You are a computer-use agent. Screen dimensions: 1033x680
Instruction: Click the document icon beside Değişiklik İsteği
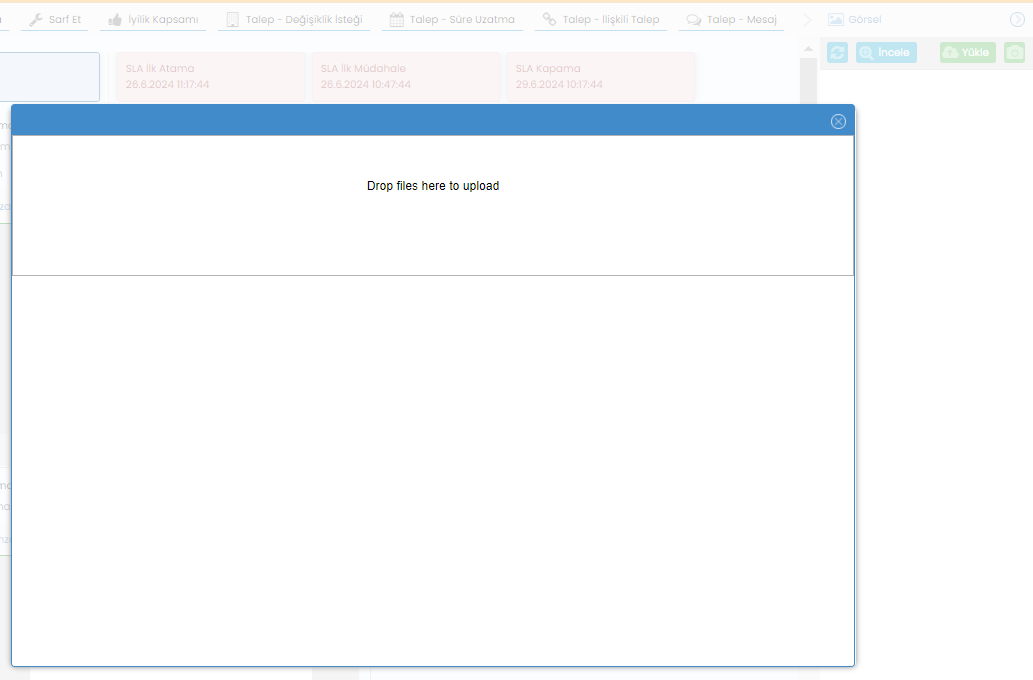pos(233,20)
